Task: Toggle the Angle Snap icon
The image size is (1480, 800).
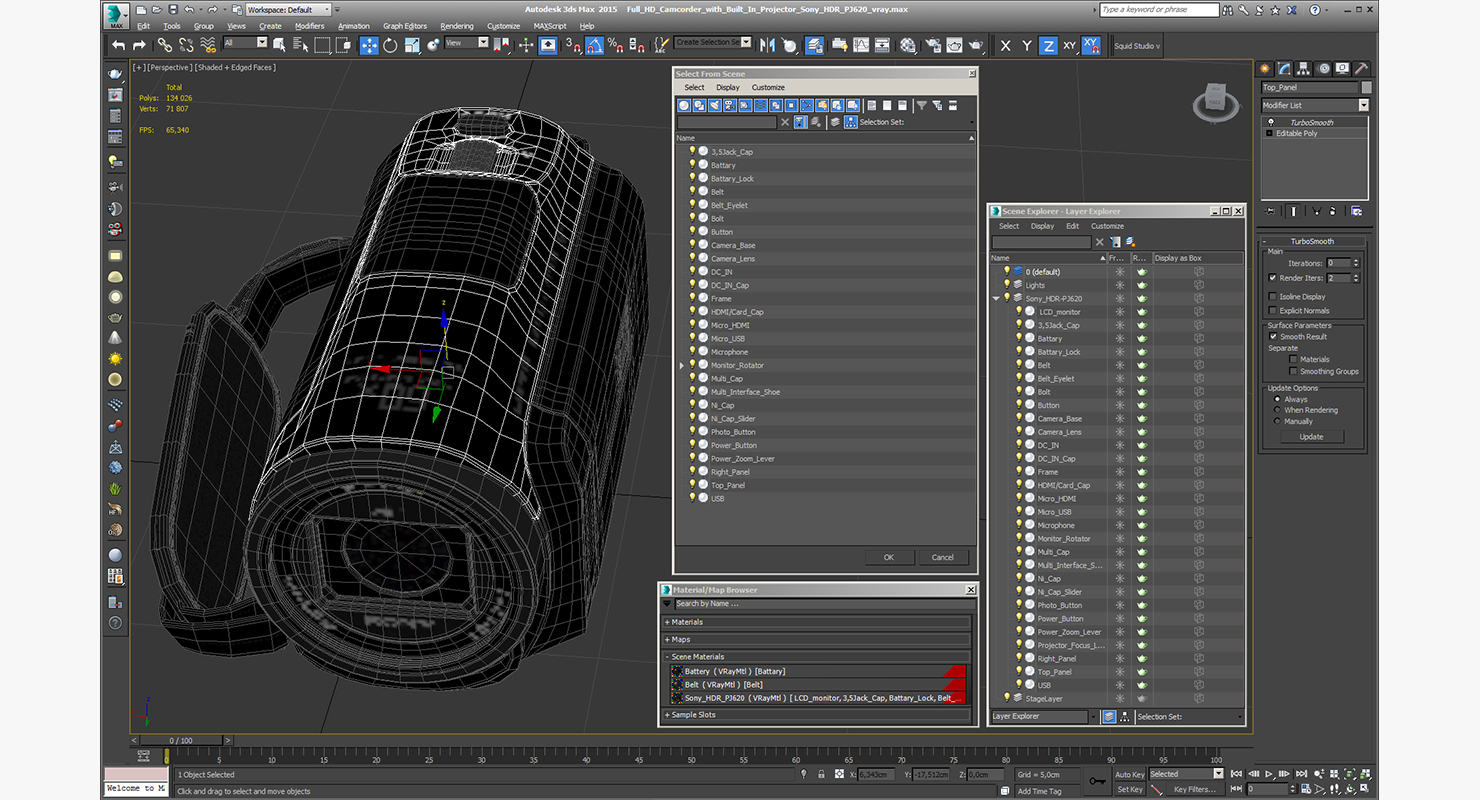Action: tap(594, 45)
